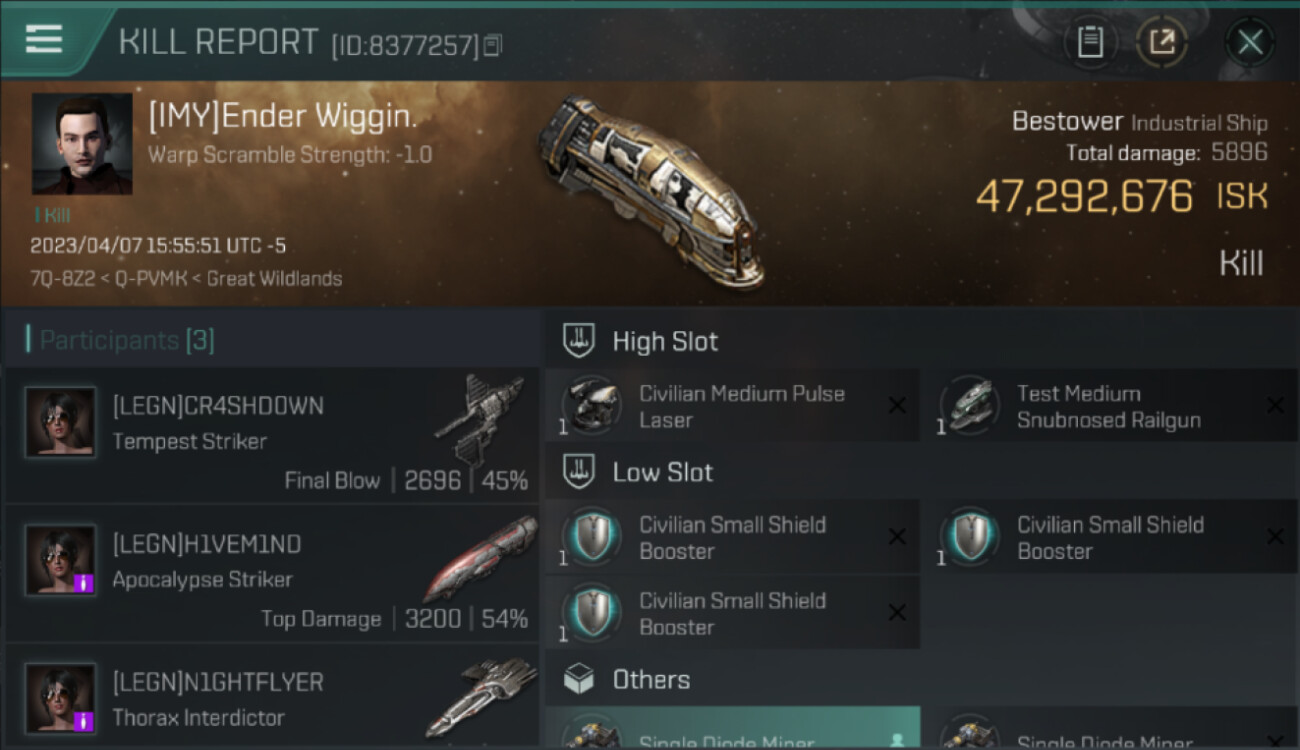Select the Test Medium Snubnosed Railgun icon
Screen dimensions: 1300x750
tap(969, 406)
